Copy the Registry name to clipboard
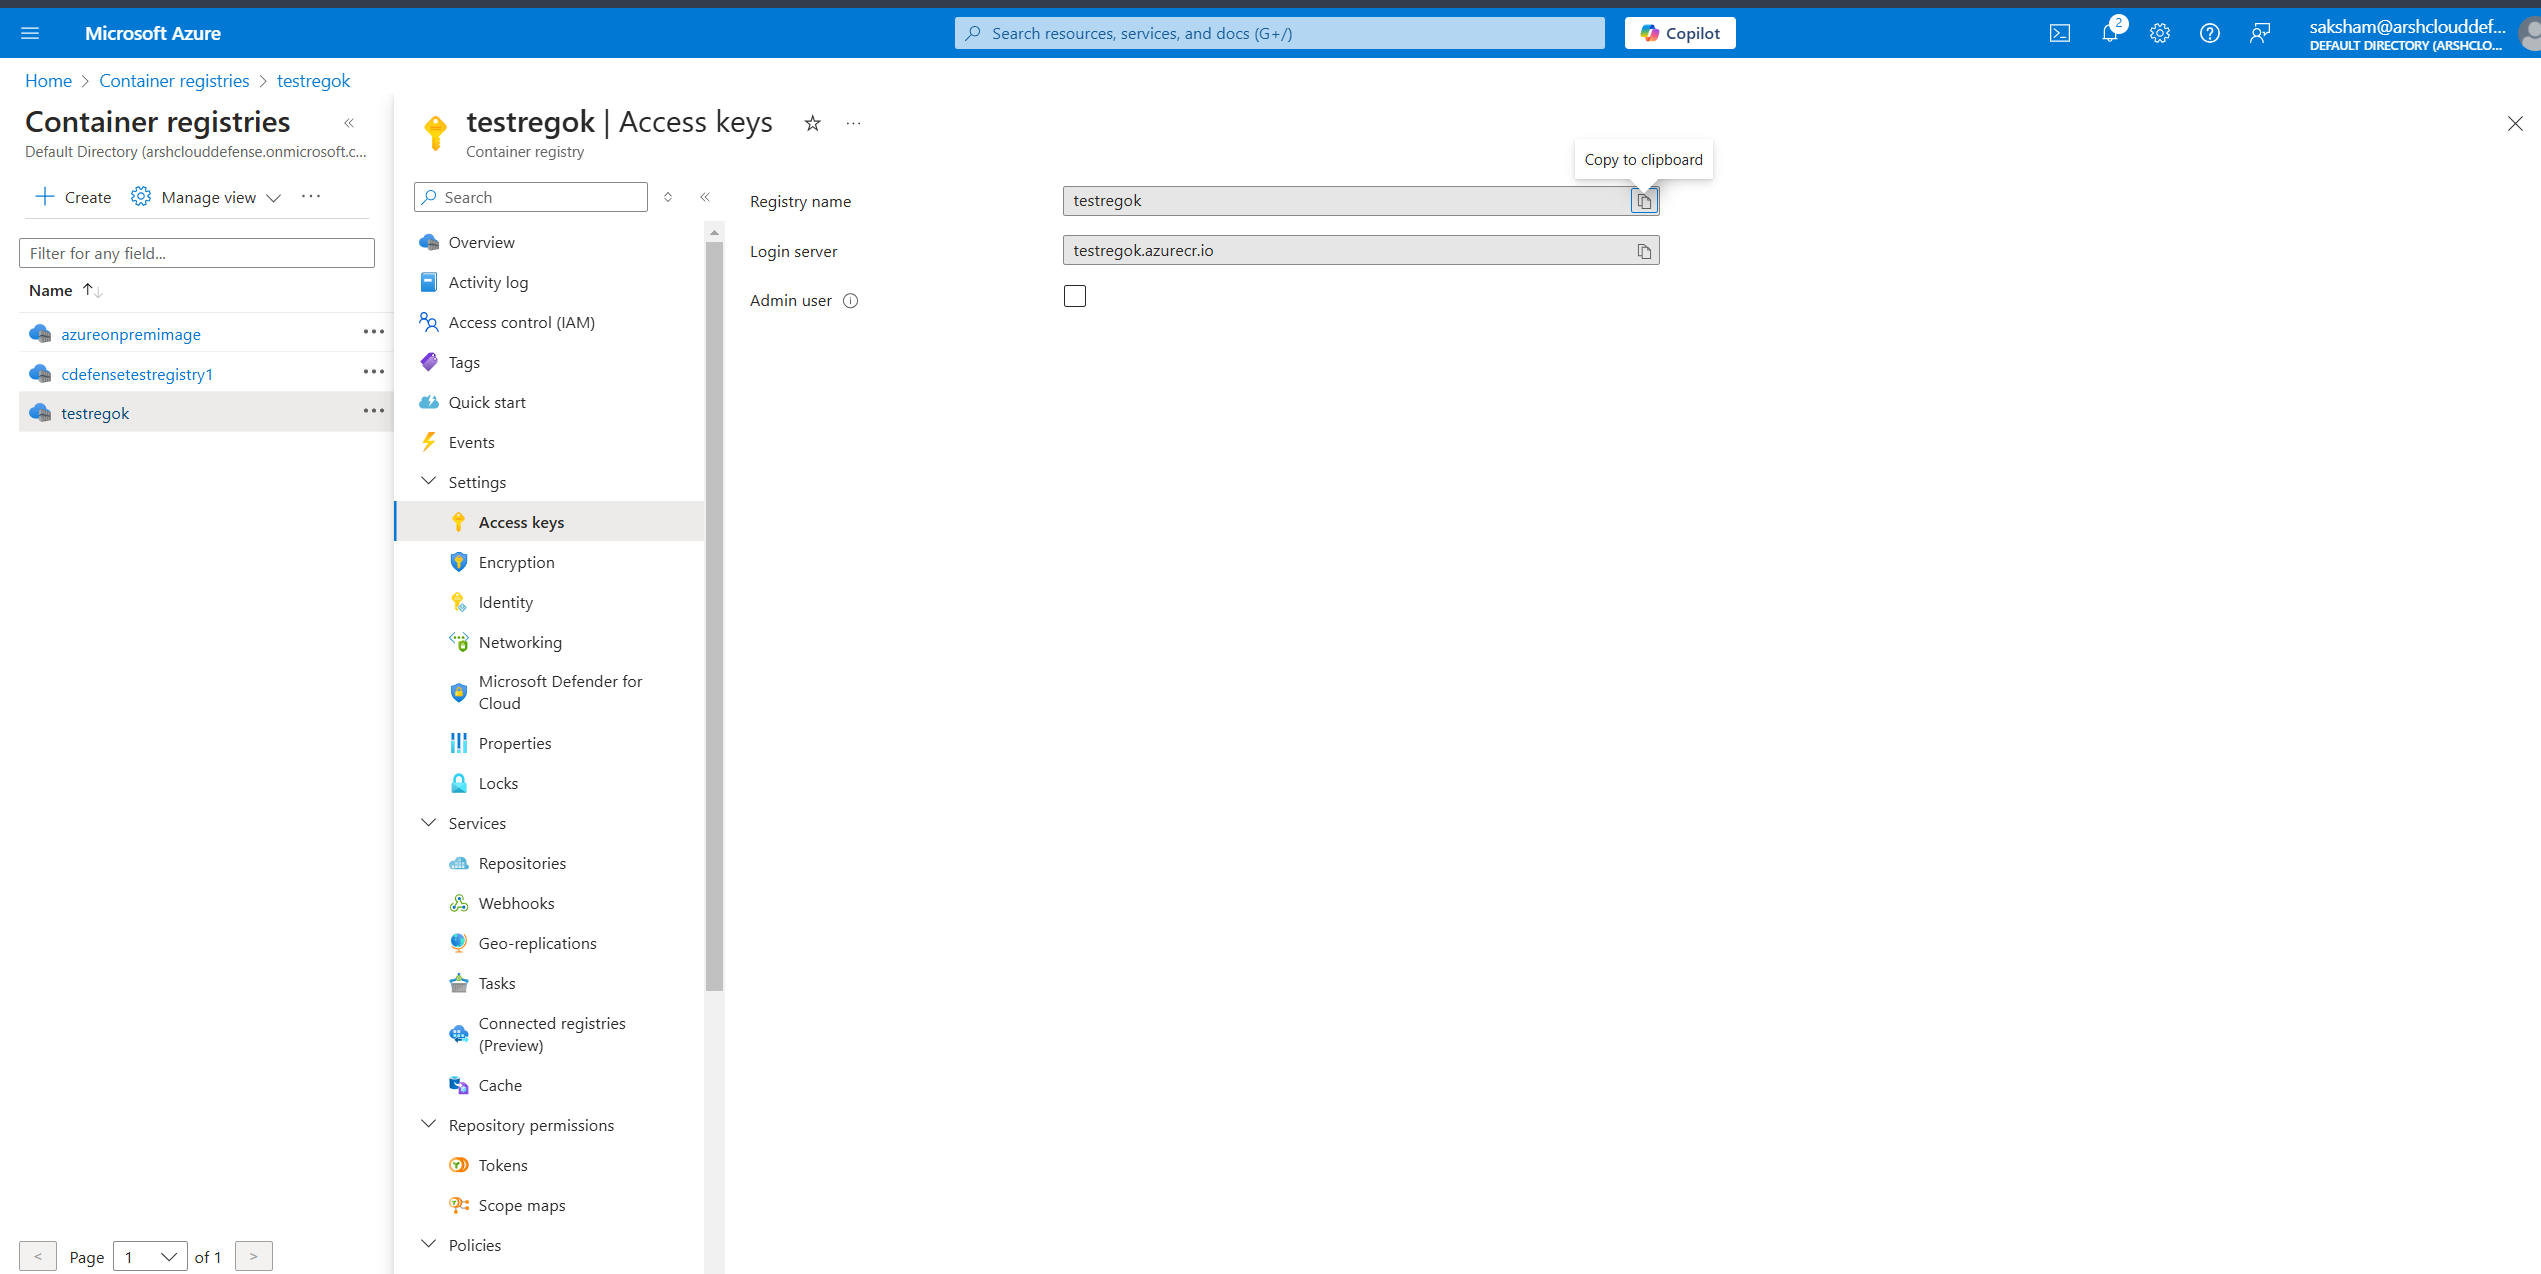Viewport: 2541px width, 1274px height. point(1644,201)
